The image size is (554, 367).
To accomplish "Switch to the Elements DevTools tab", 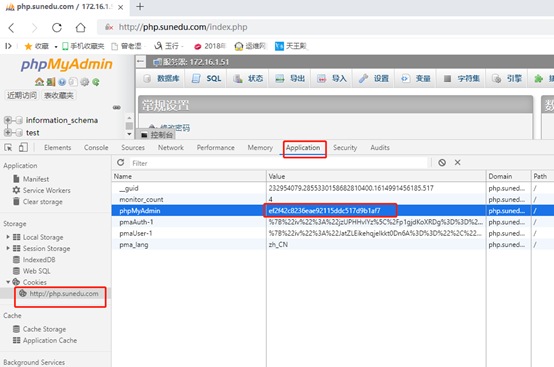I will click(x=58, y=148).
